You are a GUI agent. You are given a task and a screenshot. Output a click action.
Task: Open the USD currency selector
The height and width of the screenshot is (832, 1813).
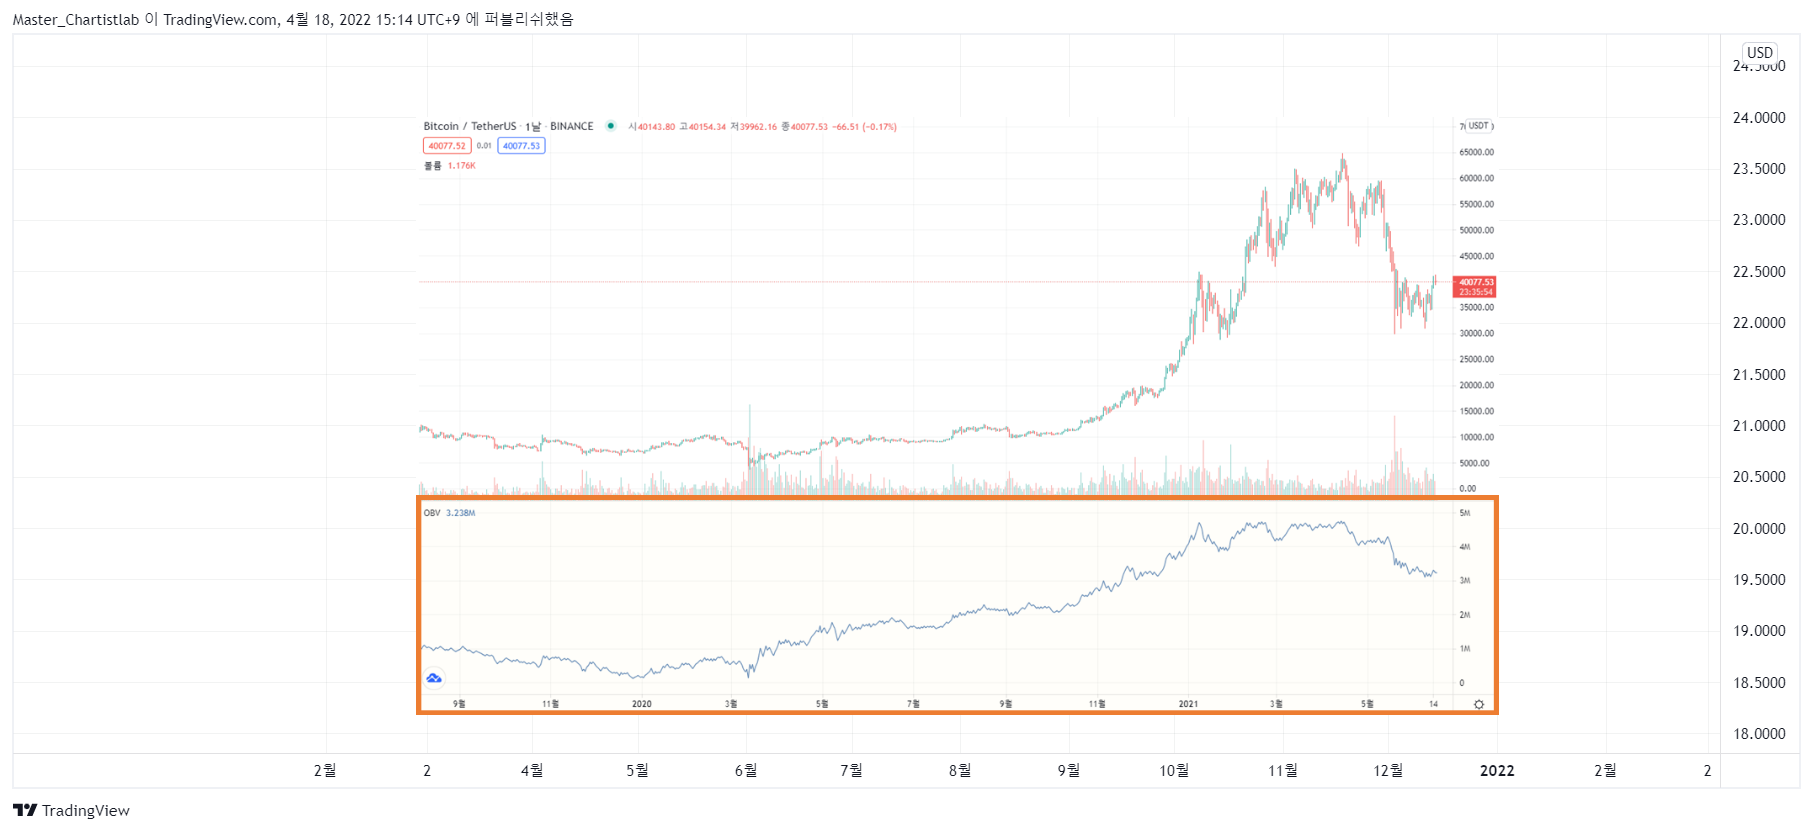[1760, 53]
